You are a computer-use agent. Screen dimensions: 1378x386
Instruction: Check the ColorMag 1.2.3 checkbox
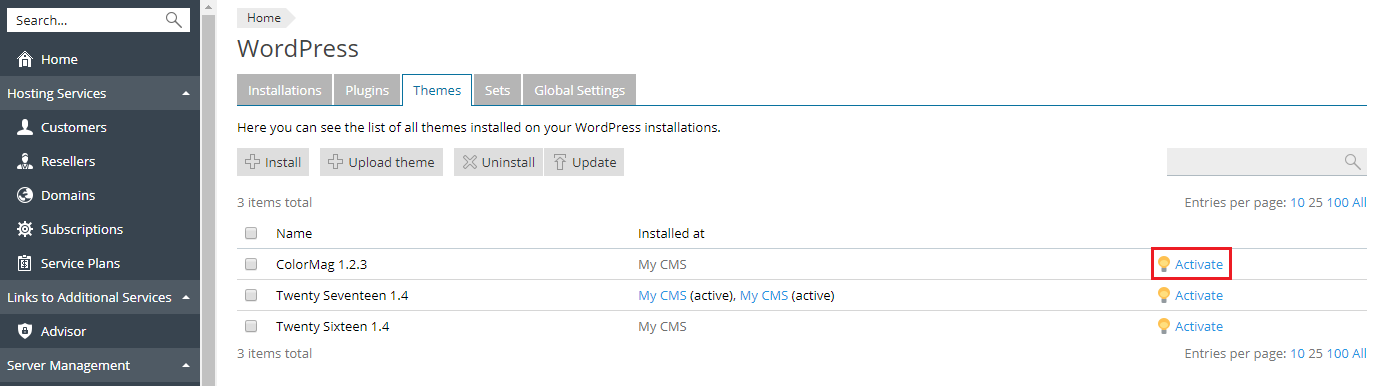251,264
